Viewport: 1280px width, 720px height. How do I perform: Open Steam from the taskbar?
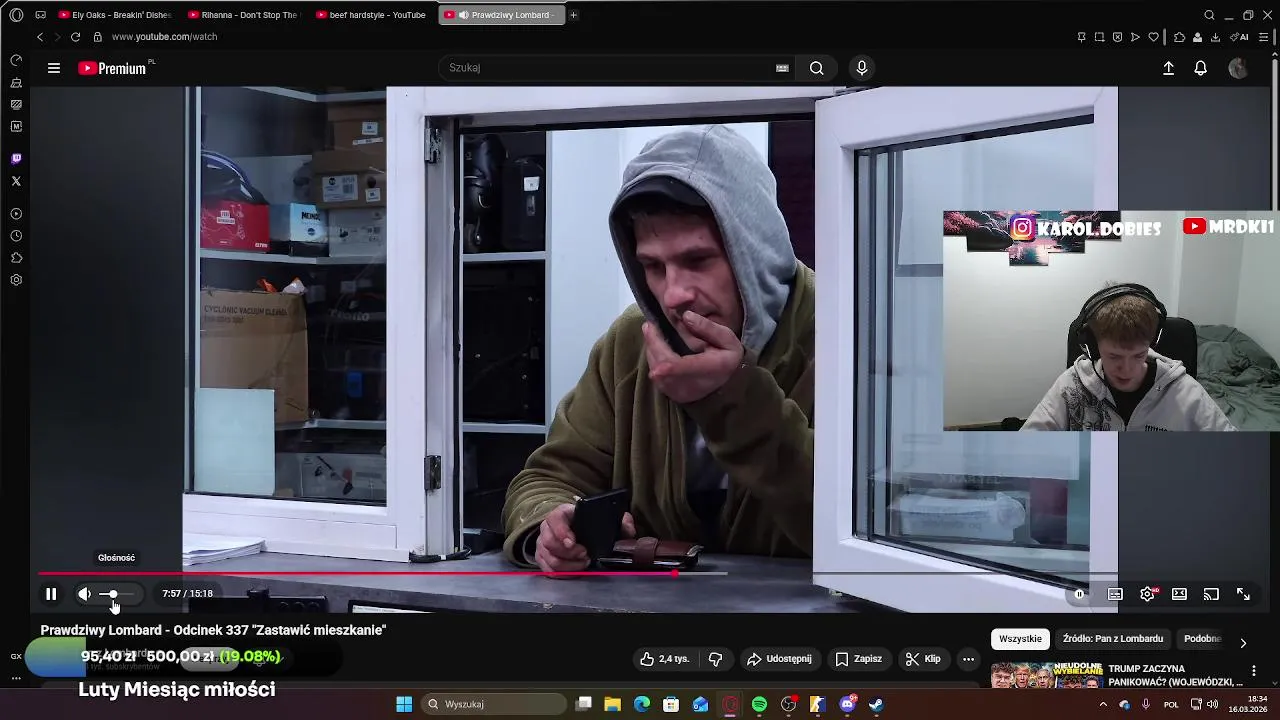876,704
